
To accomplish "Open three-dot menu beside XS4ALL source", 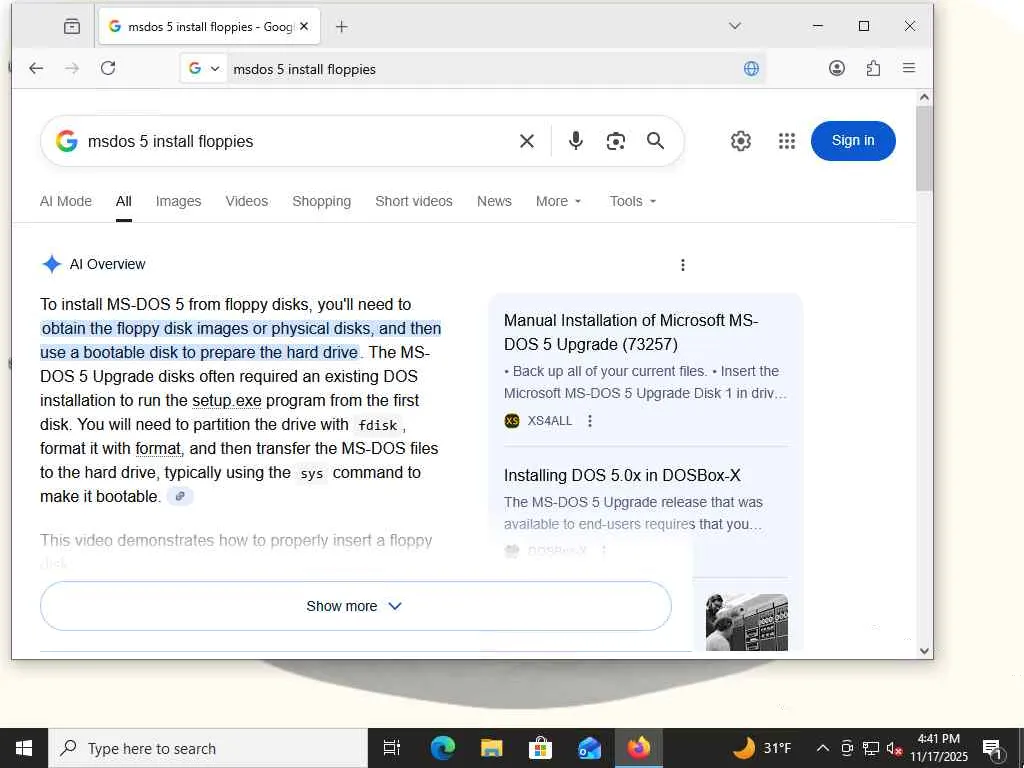I will pyautogui.click(x=590, y=421).
